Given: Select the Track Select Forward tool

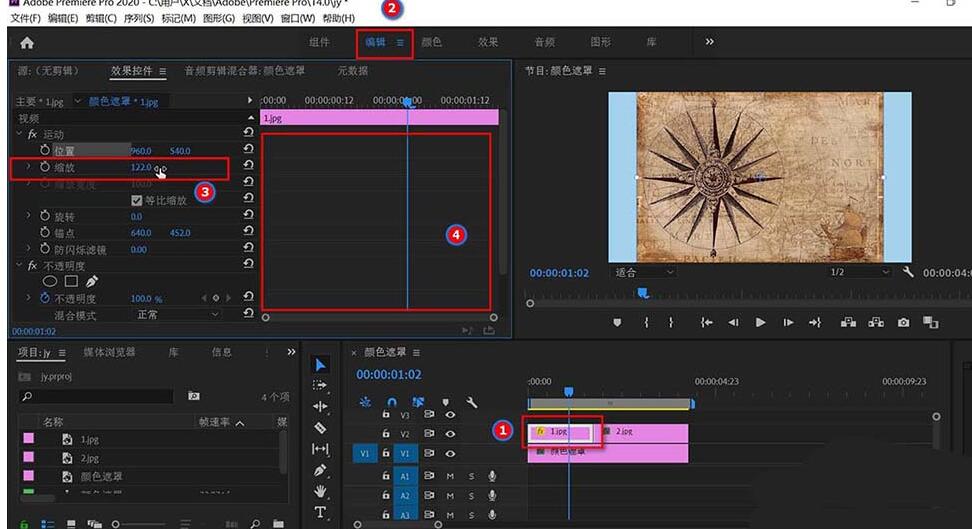Looking at the screenshot, I should click(320, 385).
